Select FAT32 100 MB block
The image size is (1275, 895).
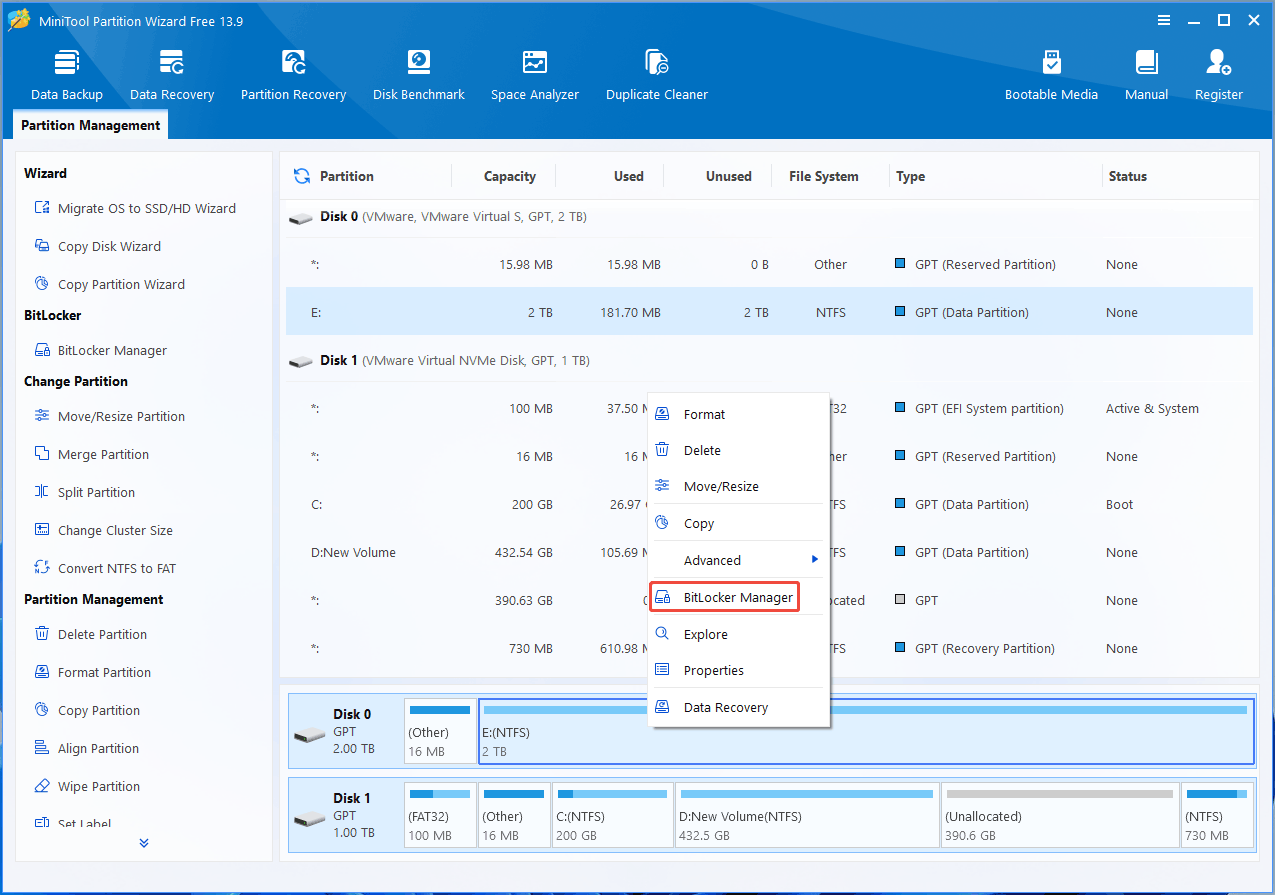click(x=440, y=815)
